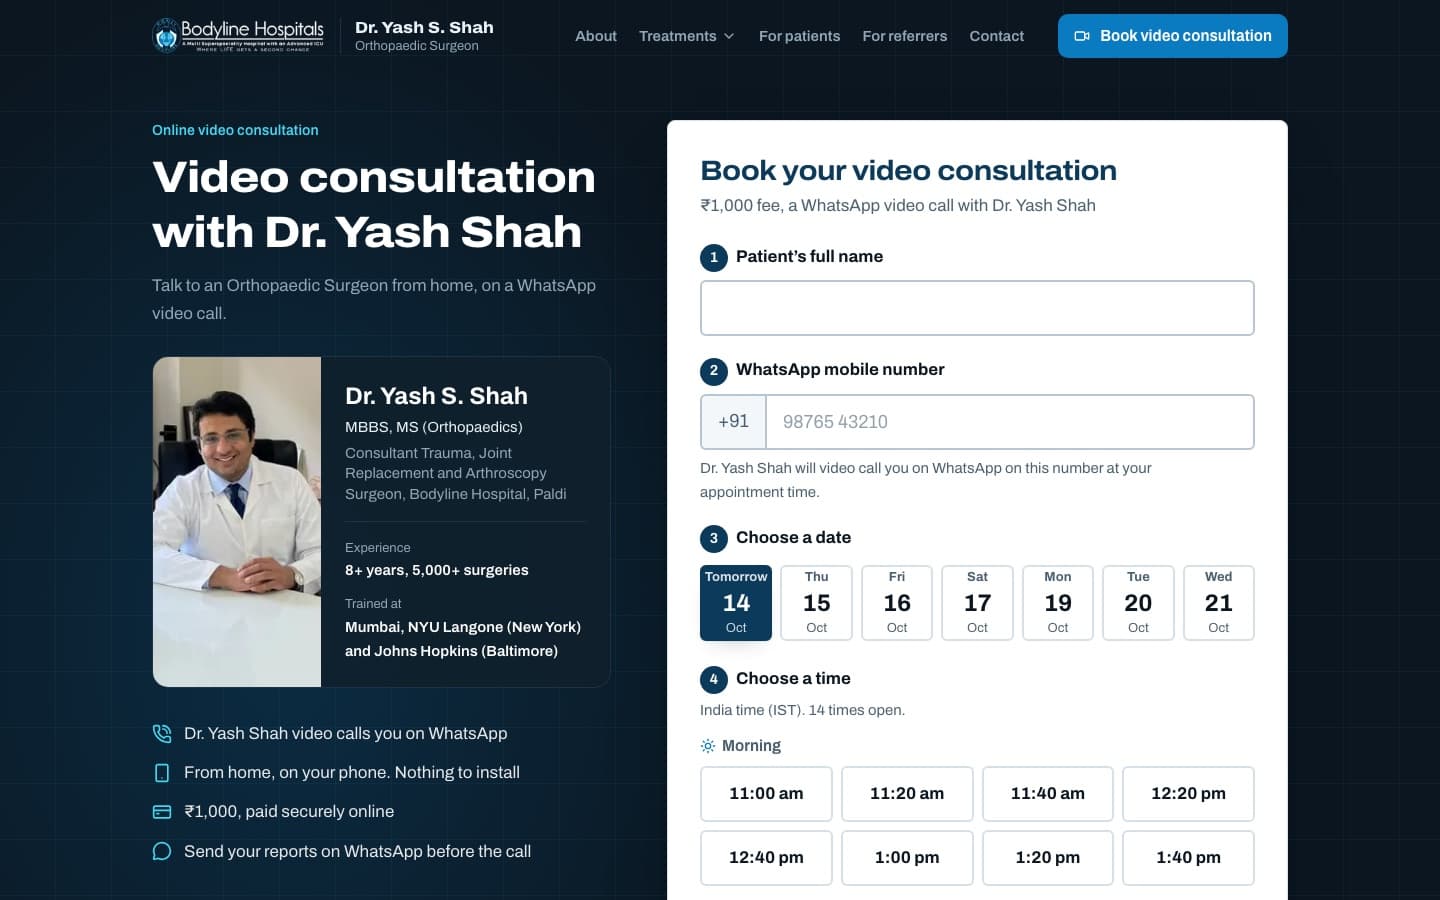1440x900 pixels.
Task: Pick the 1:00 pm time slot
Action: coord(907,858)
